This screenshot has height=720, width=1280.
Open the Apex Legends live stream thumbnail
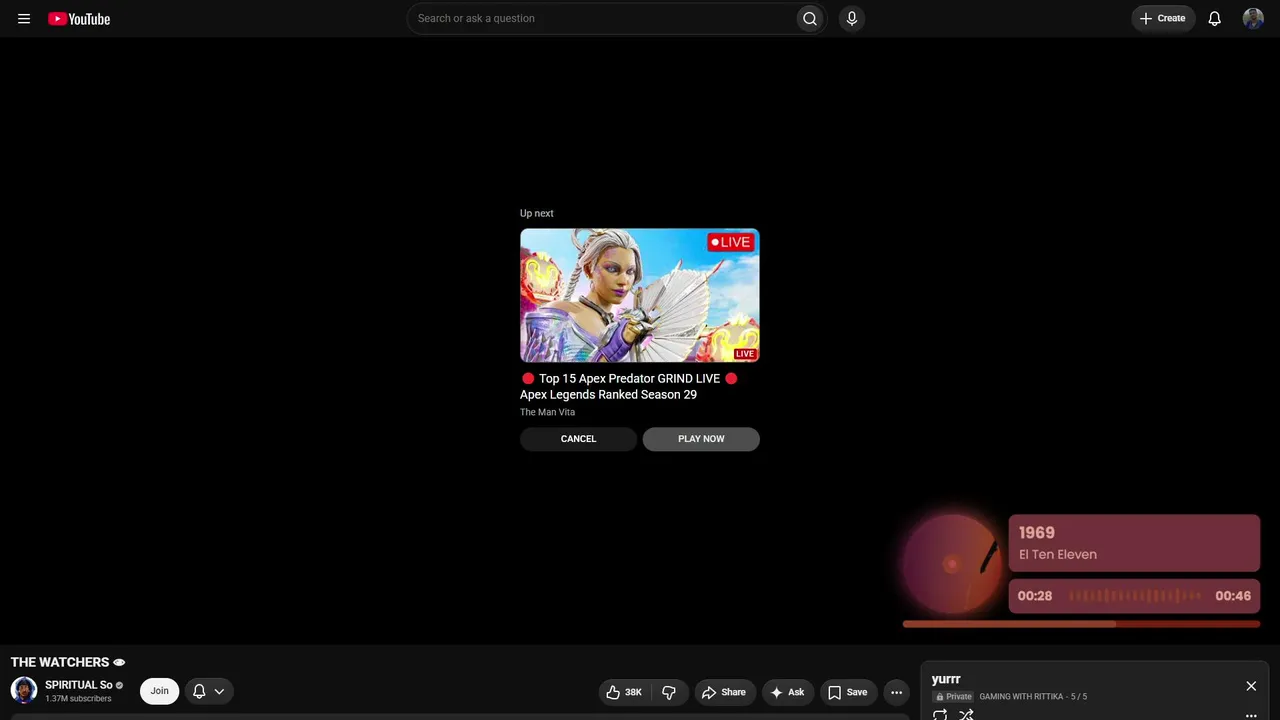pyautogui.click(x=640, y=295)
